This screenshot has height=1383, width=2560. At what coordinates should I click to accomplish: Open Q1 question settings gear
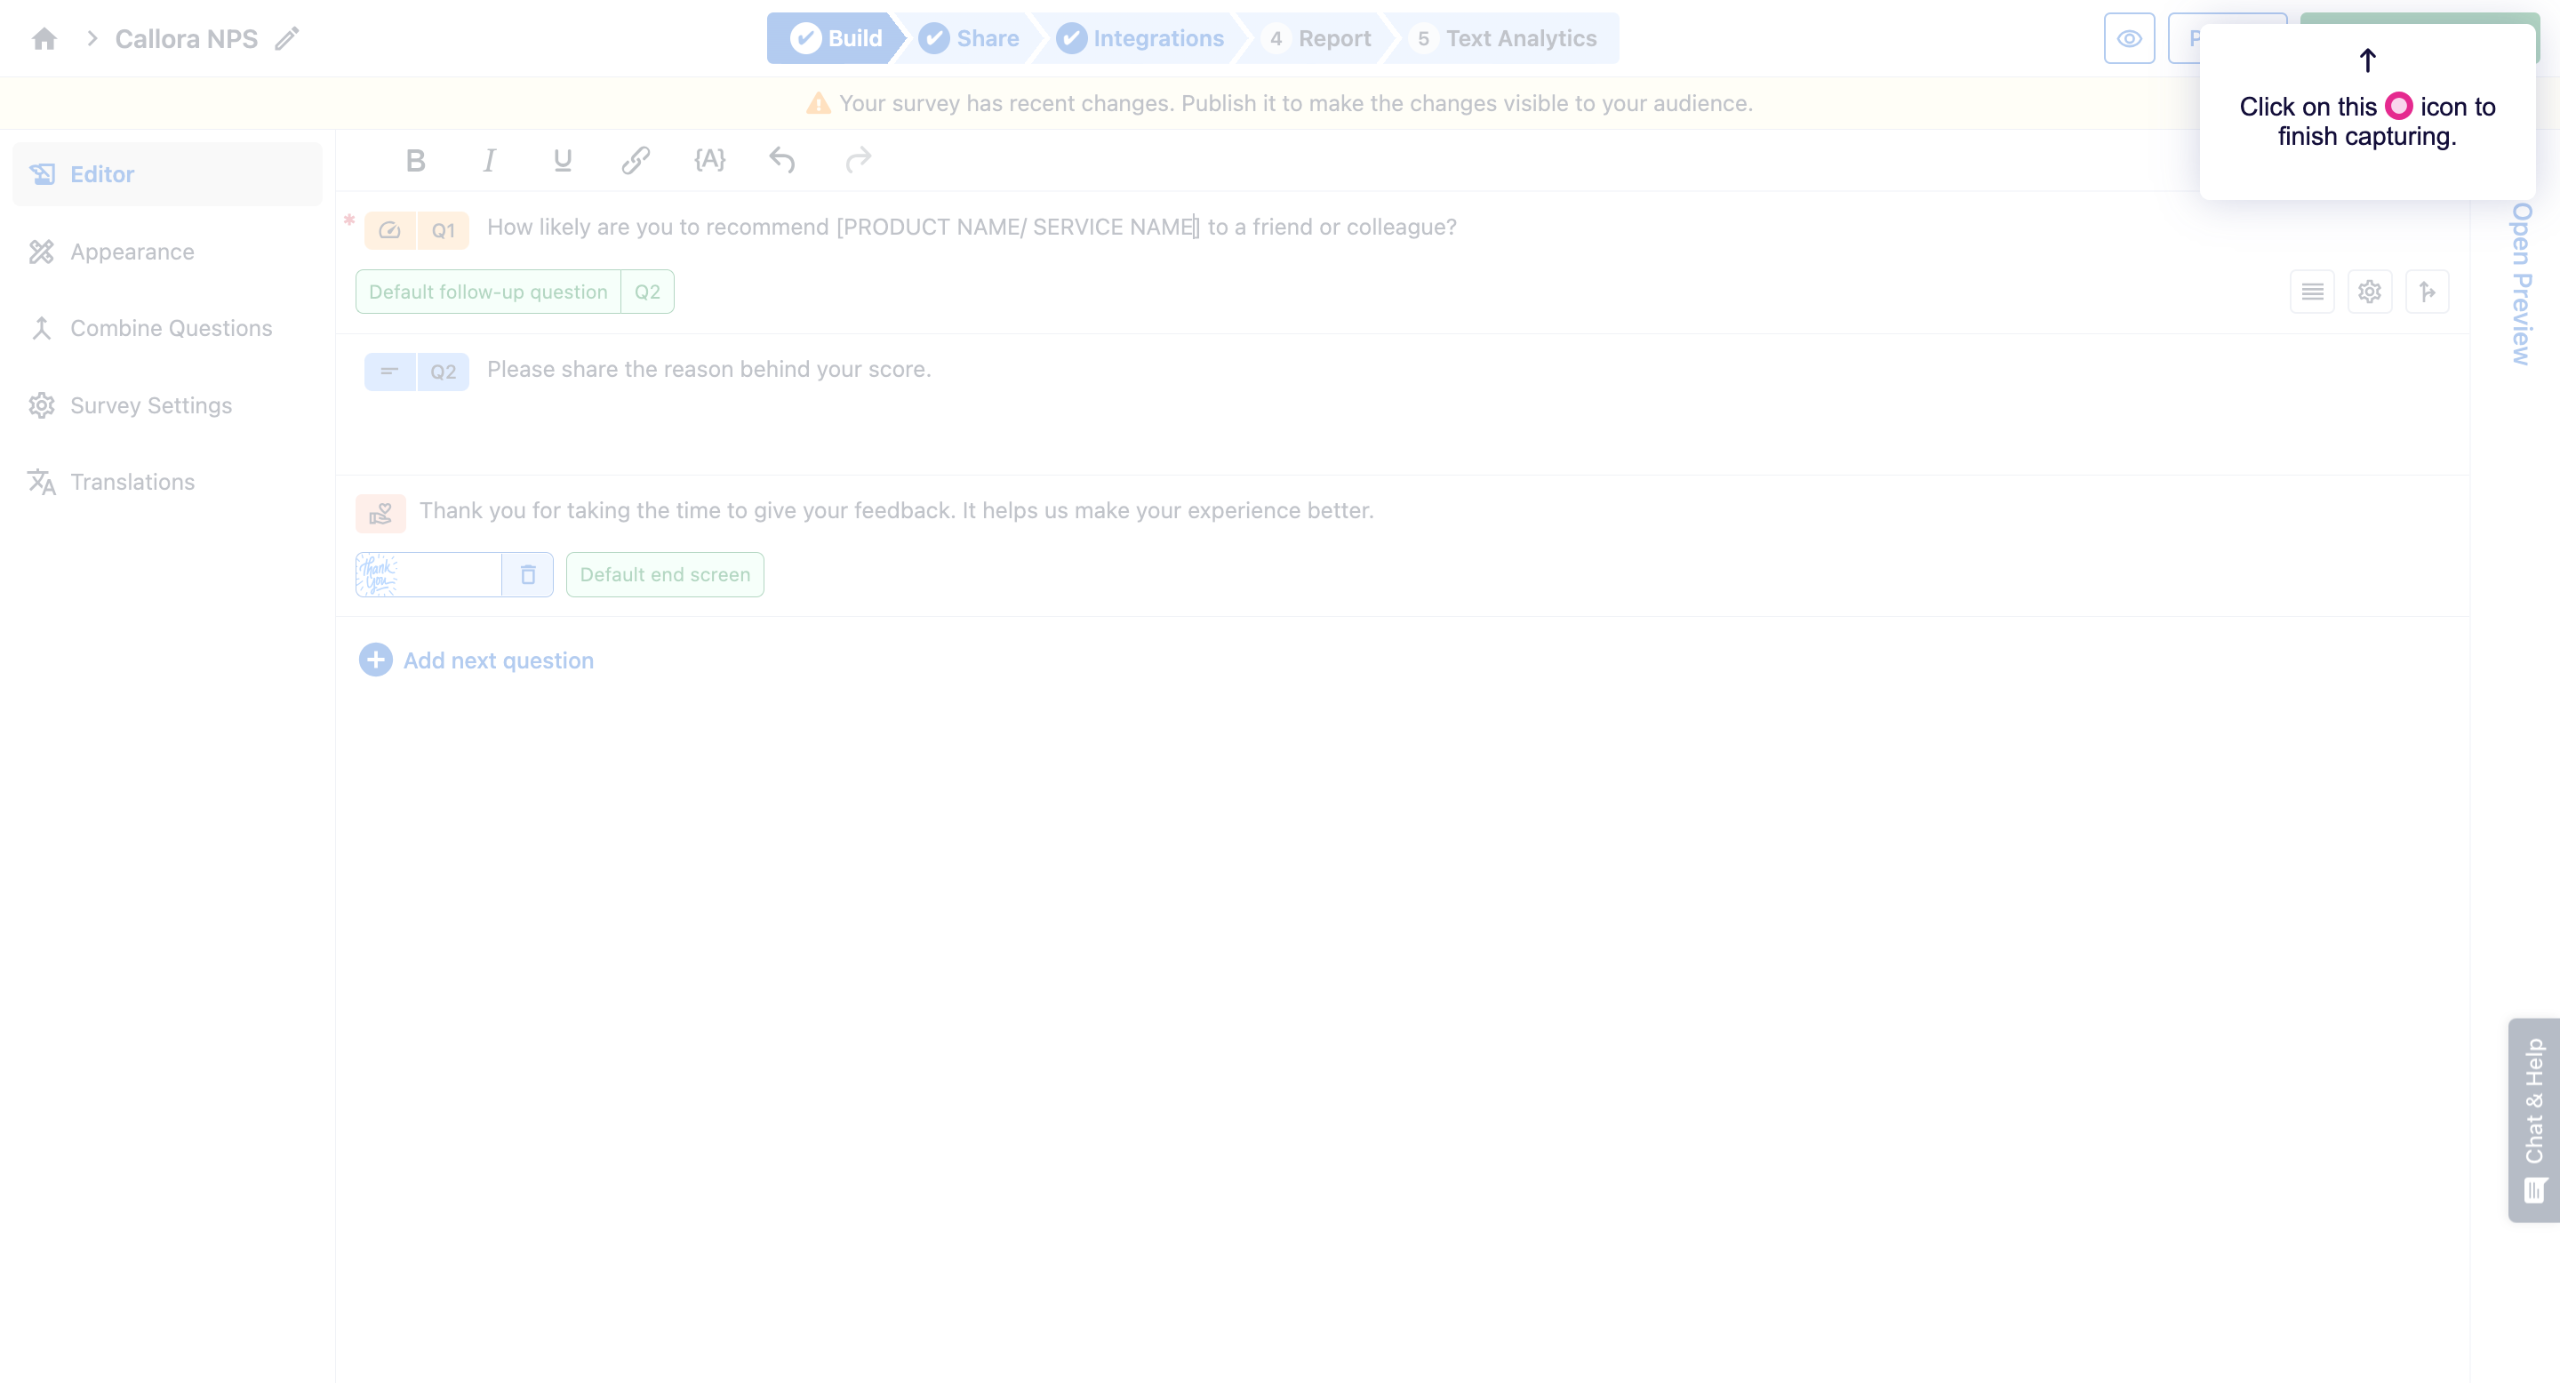click(x=2369, y=292)
